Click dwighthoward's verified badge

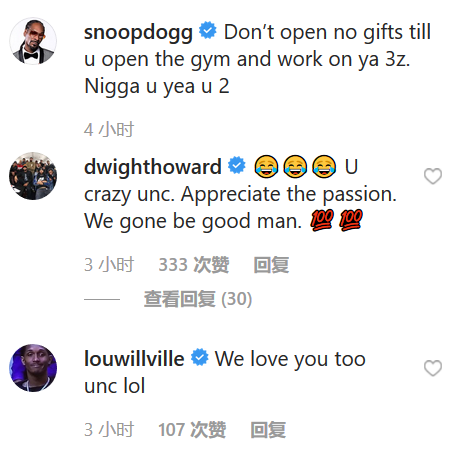pyautogui.click(x=237, y=165)
